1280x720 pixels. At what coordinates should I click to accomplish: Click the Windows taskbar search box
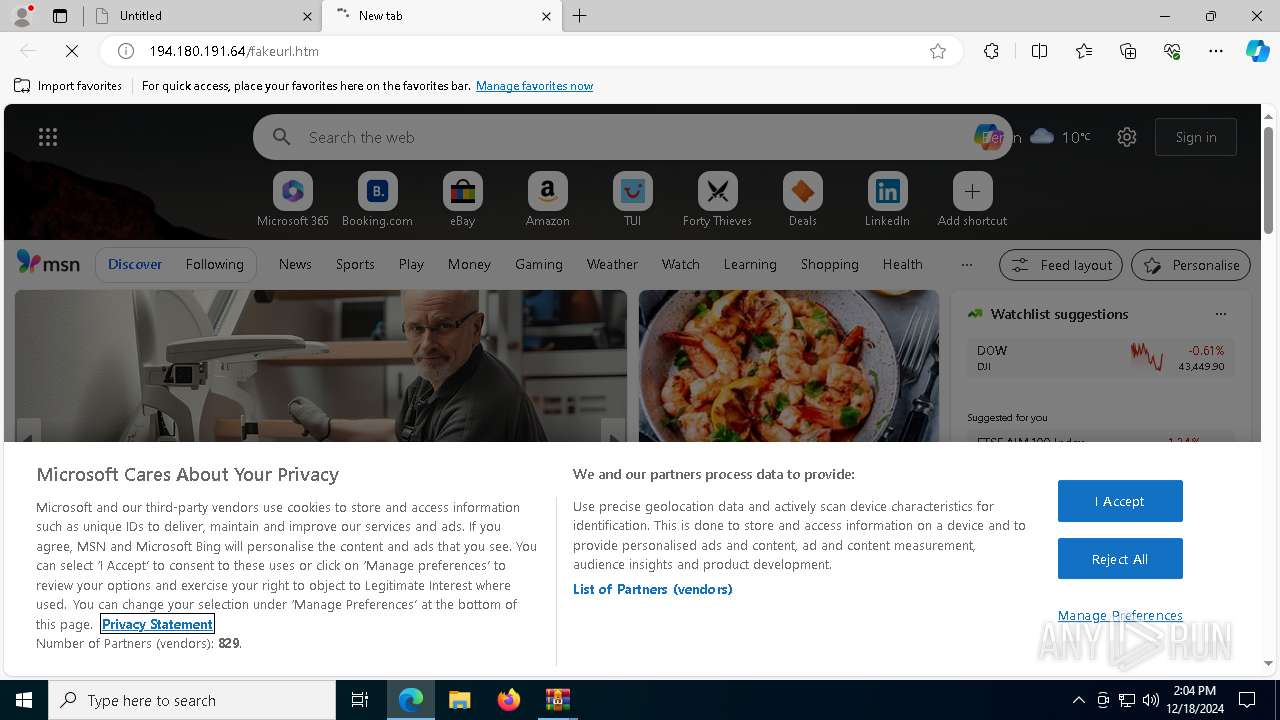pyautogui.click(x=192, y=700)
